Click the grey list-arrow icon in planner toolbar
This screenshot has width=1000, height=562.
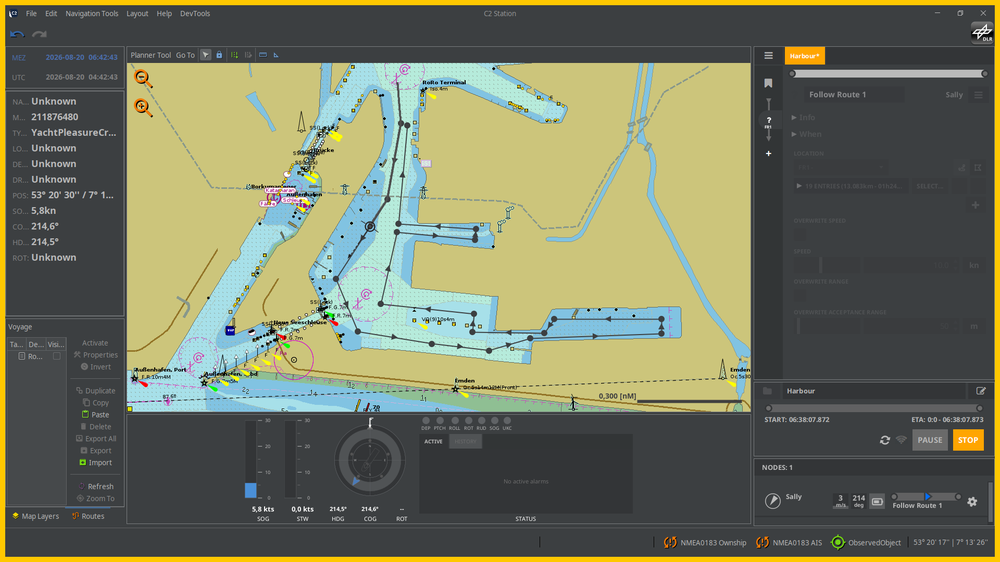pos(248,55)
